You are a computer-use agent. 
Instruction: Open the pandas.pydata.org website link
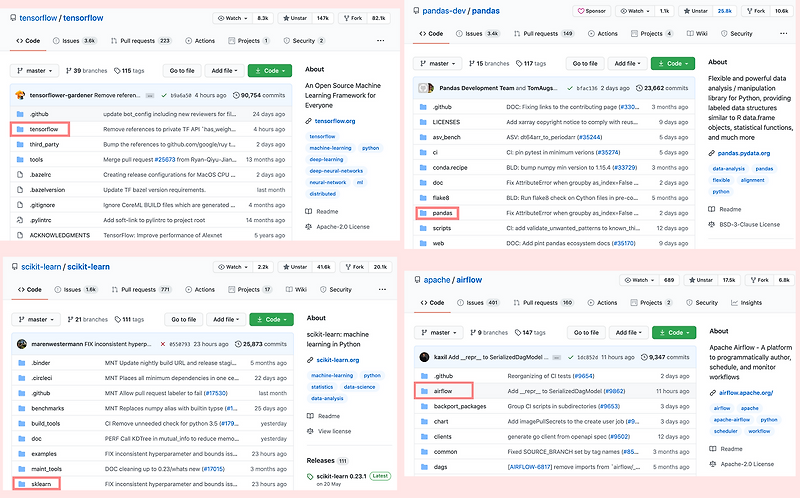point(744,153)
